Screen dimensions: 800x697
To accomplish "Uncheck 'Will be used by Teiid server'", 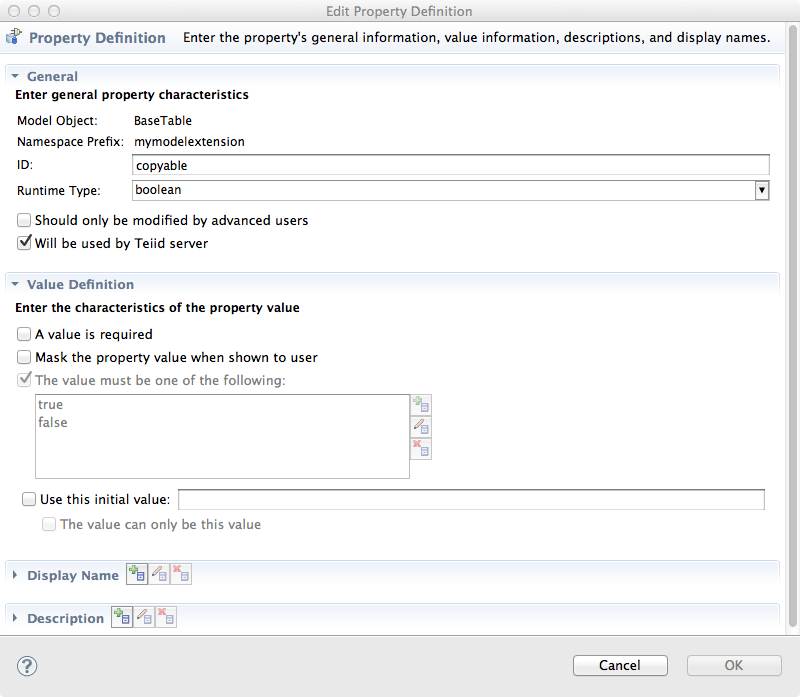I will coord(23,243).
